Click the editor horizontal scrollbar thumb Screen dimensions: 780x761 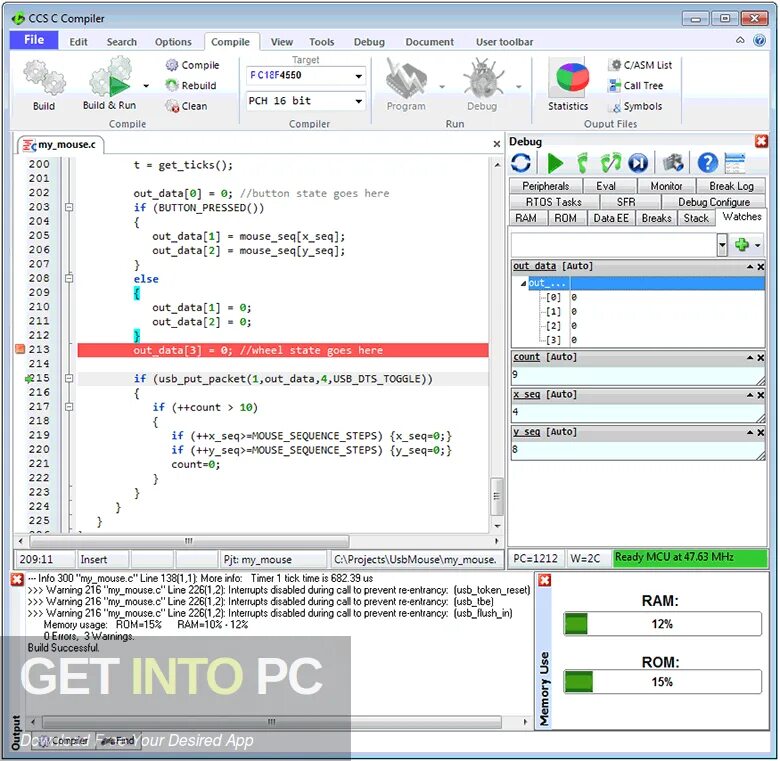(190, 541)
